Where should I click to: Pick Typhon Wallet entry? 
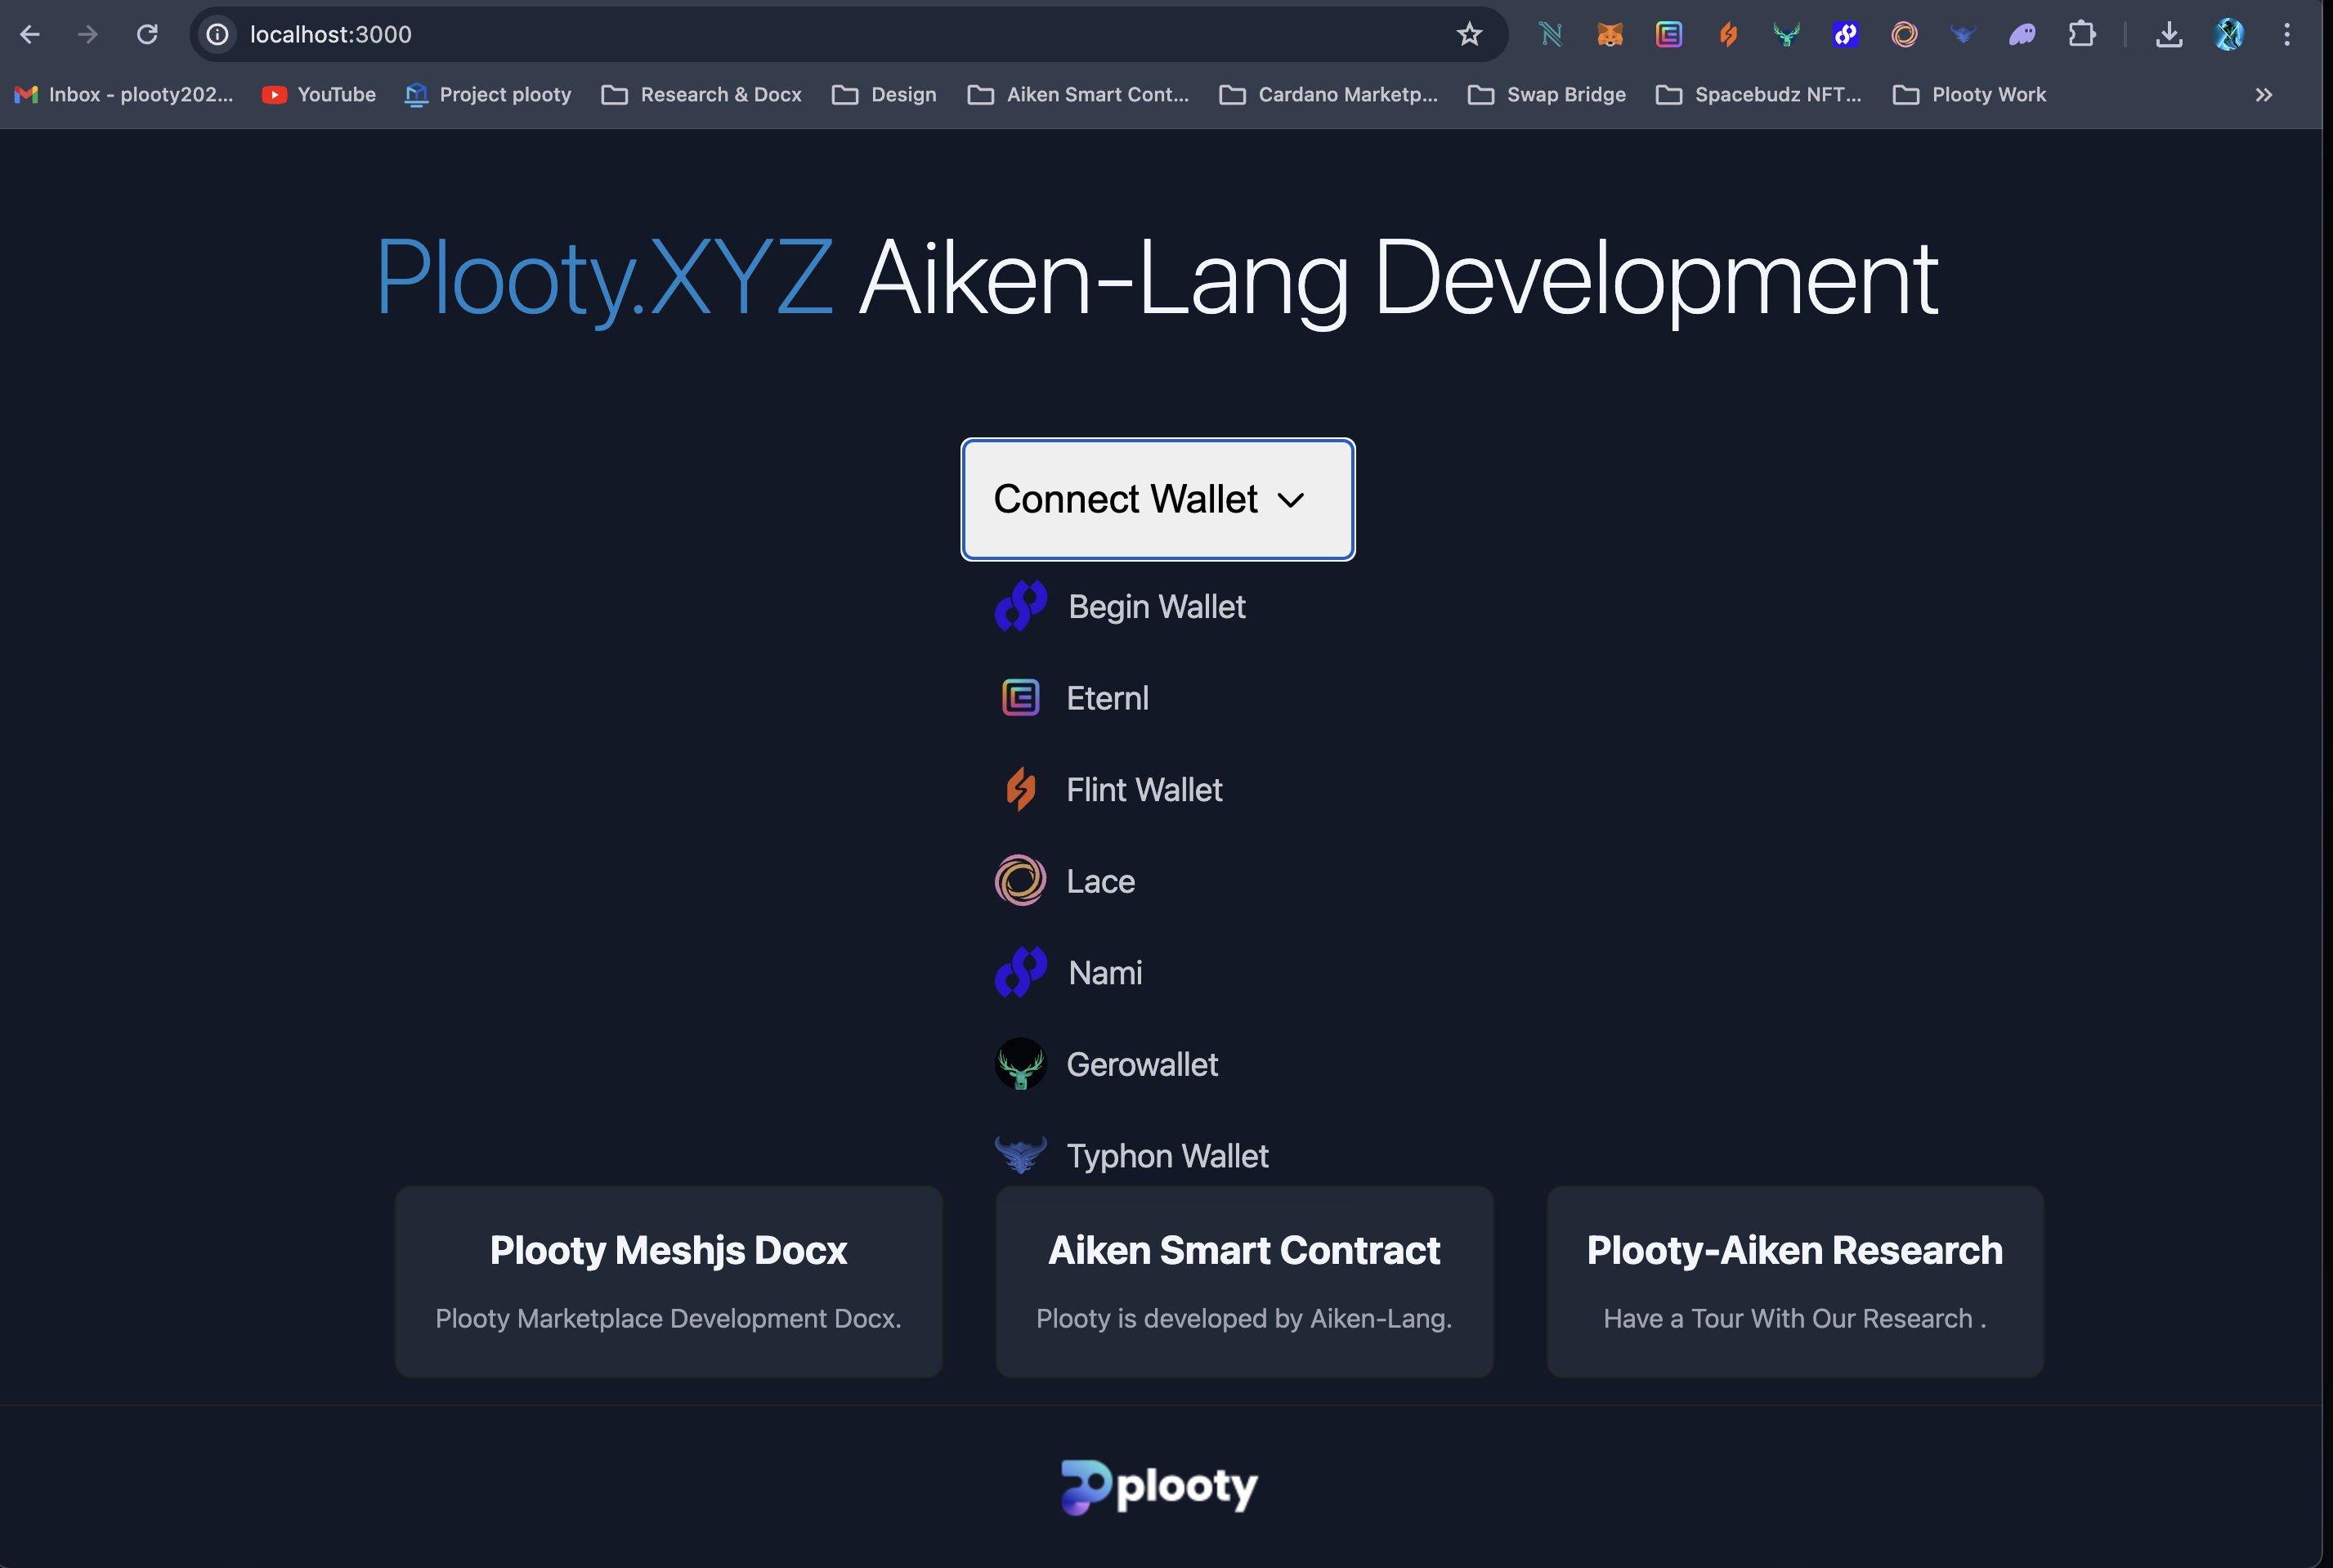tap(1132, 1156)
